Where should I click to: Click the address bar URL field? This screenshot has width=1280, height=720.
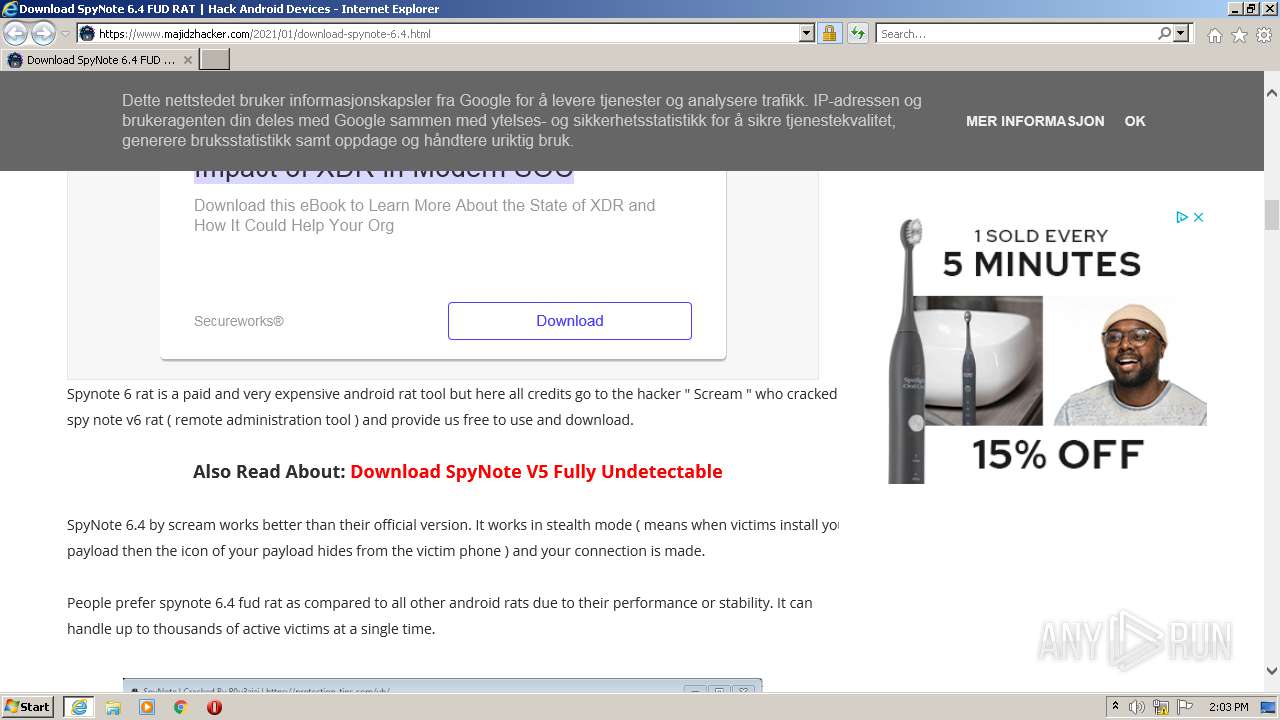[x=447, y=34]
